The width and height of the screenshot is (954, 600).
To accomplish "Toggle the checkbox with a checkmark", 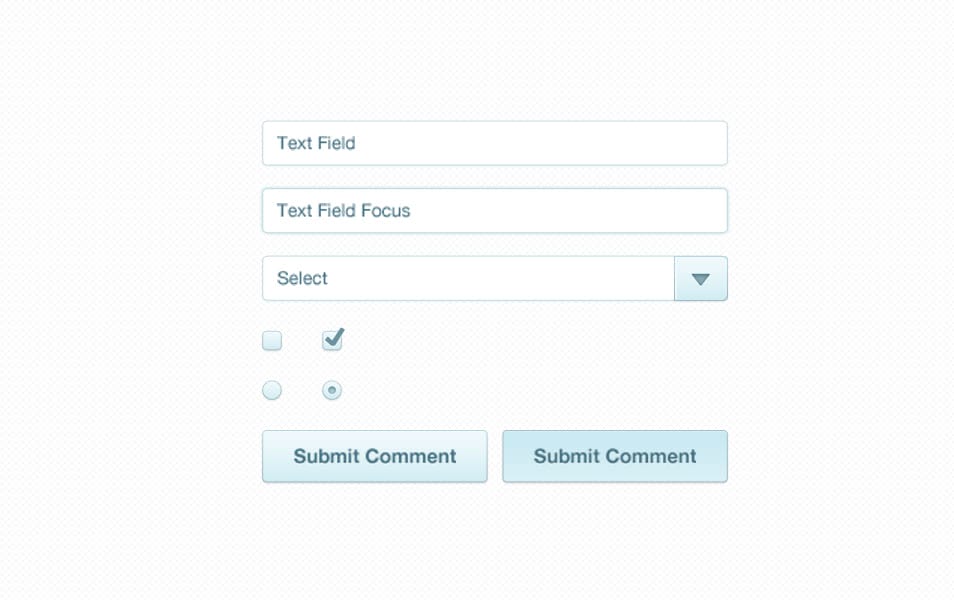I will (332, 340).
